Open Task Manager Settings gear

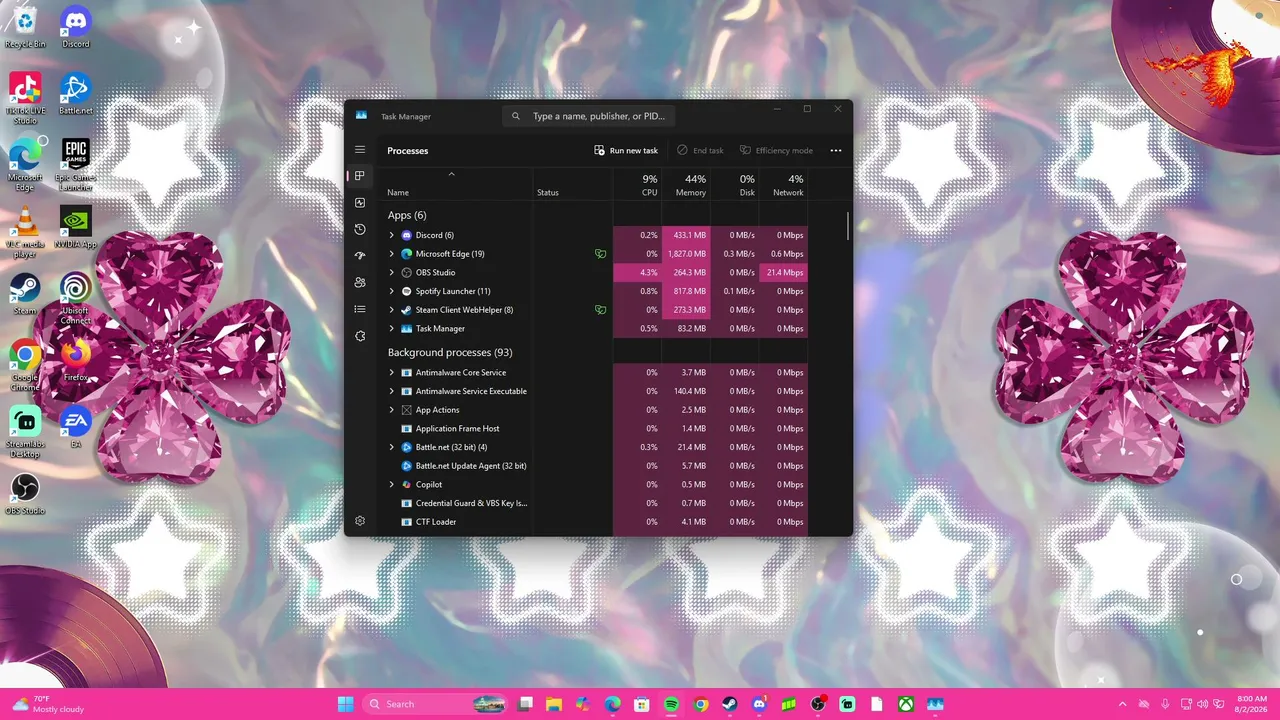pyautogui.click(x=360, y=521)
